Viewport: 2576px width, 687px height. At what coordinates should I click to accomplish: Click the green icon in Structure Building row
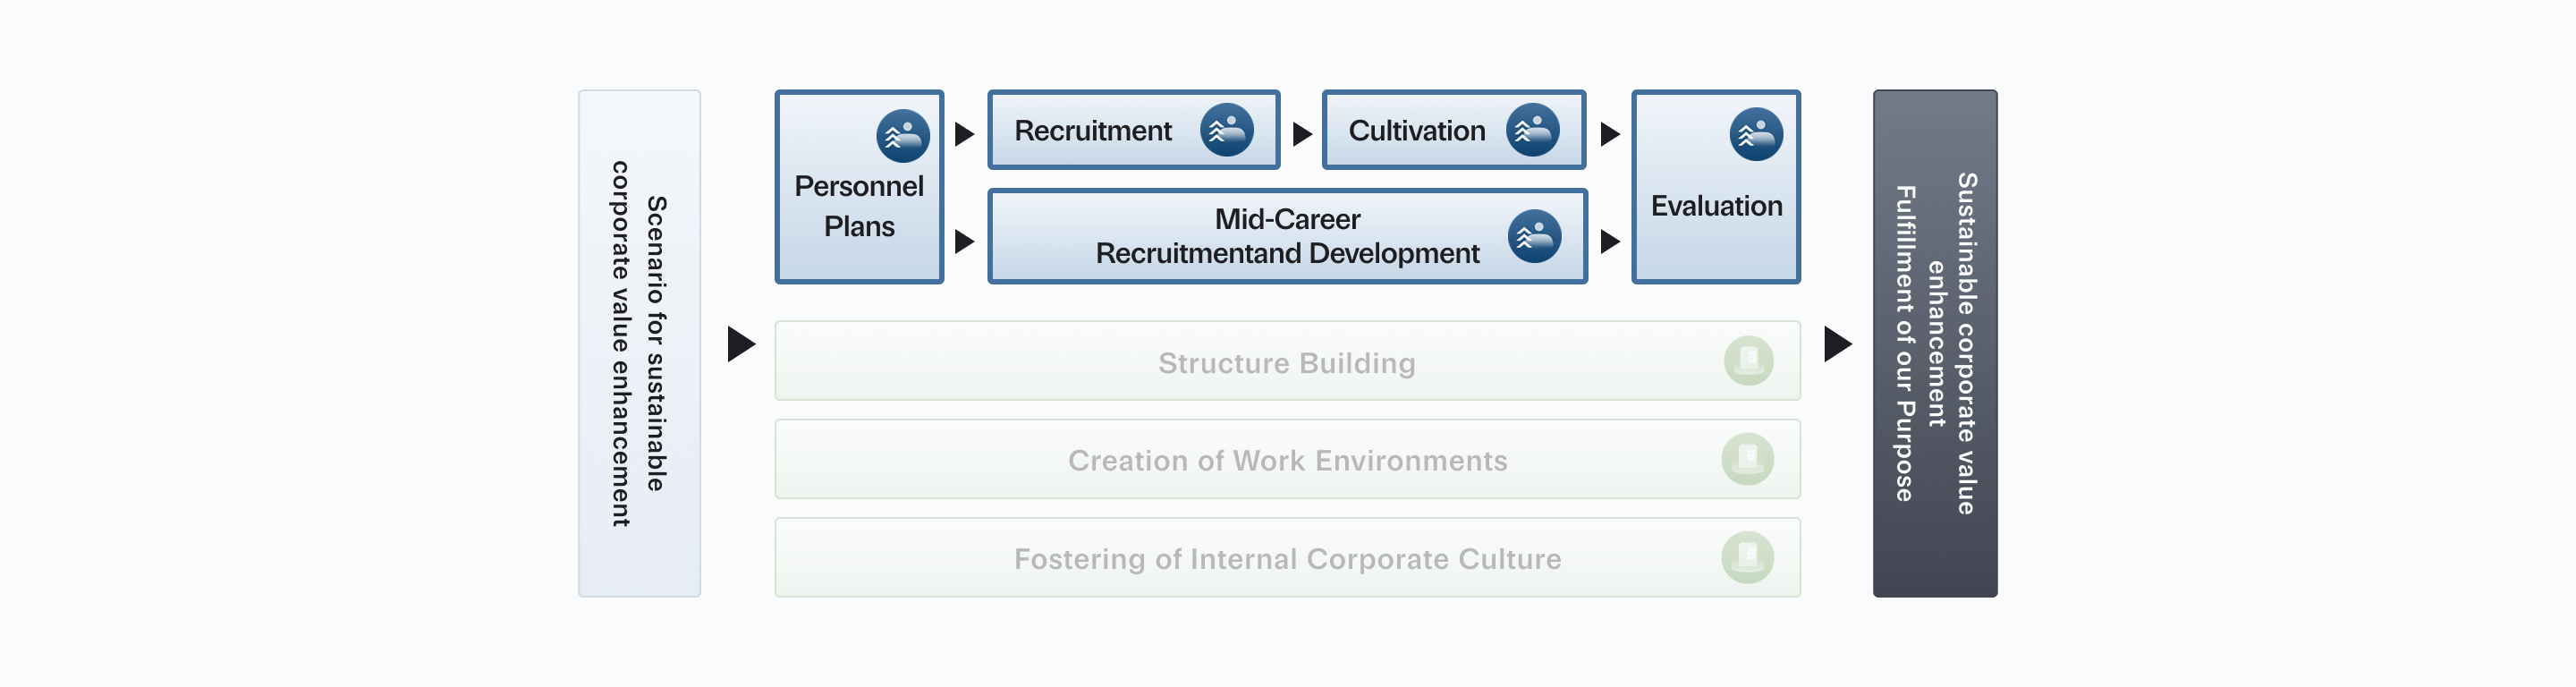(x=1748, y=361)
